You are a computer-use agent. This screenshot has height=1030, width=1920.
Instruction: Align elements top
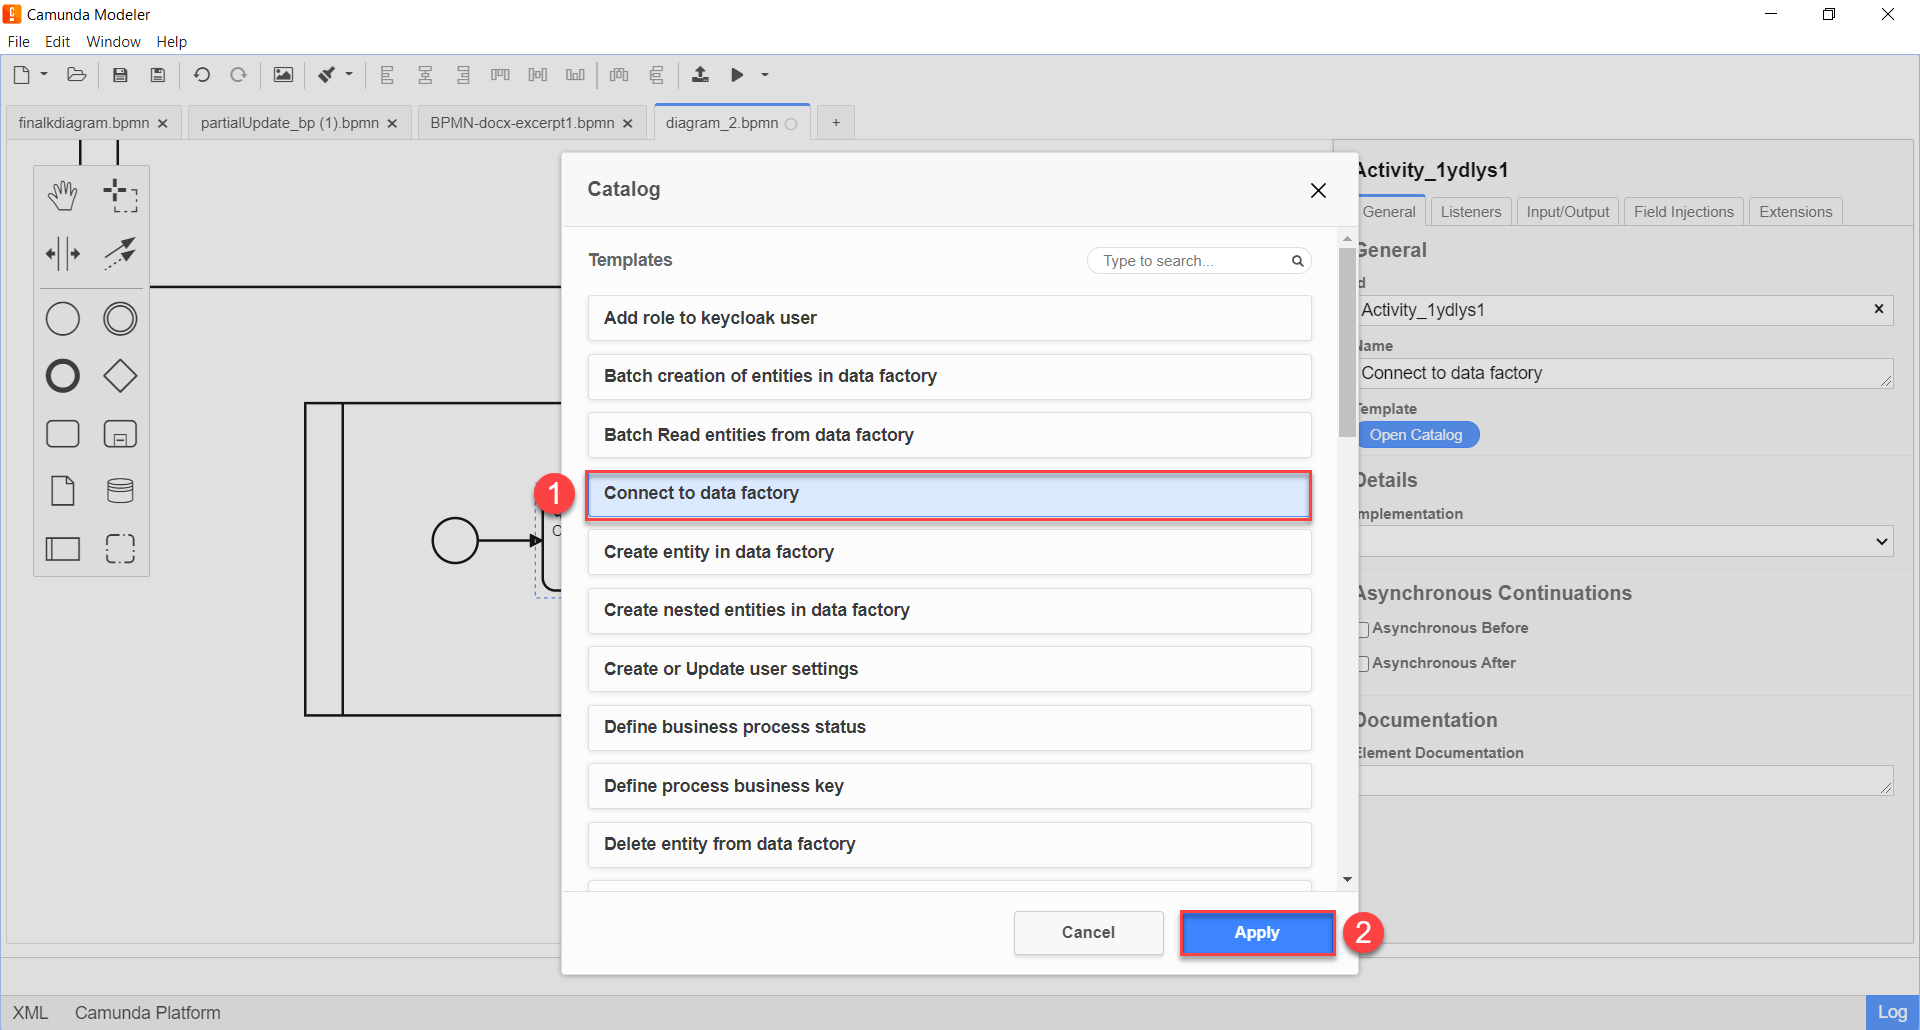500,75
